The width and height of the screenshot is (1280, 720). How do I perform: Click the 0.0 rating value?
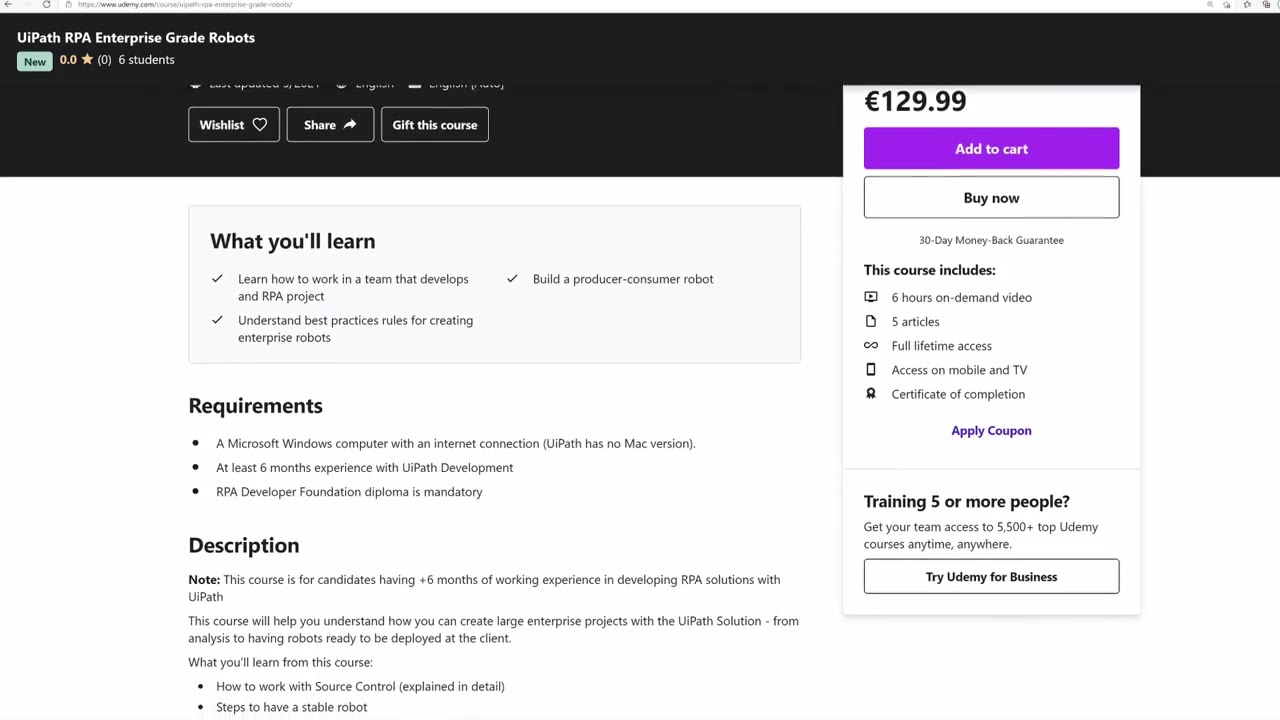point(68,60)
